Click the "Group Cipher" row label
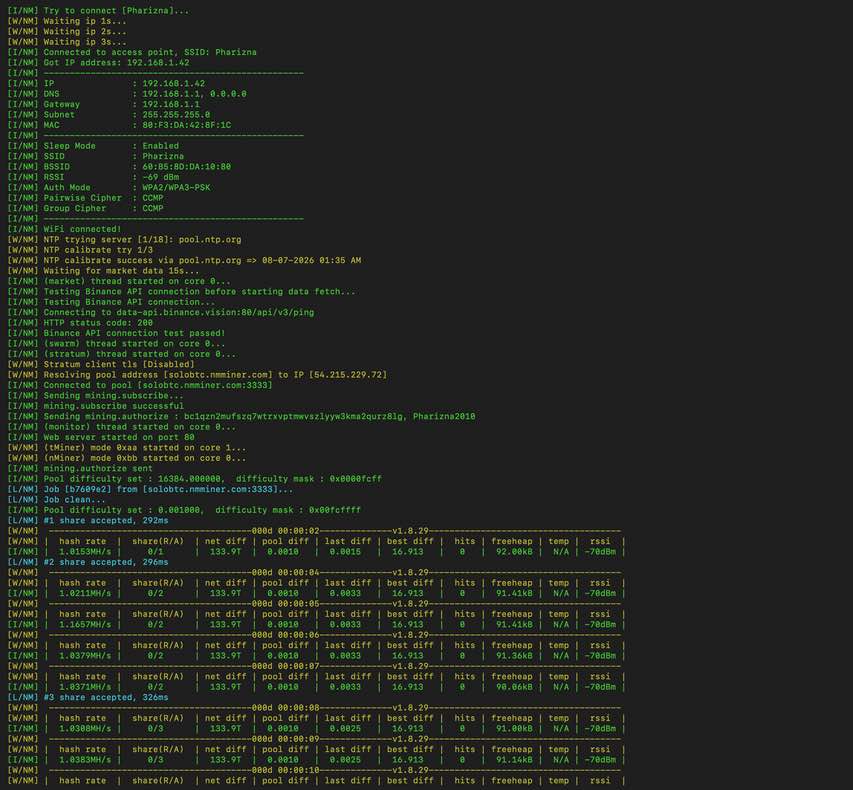Image resolution: width=853 pixels, height=790 pixels. 75,208
